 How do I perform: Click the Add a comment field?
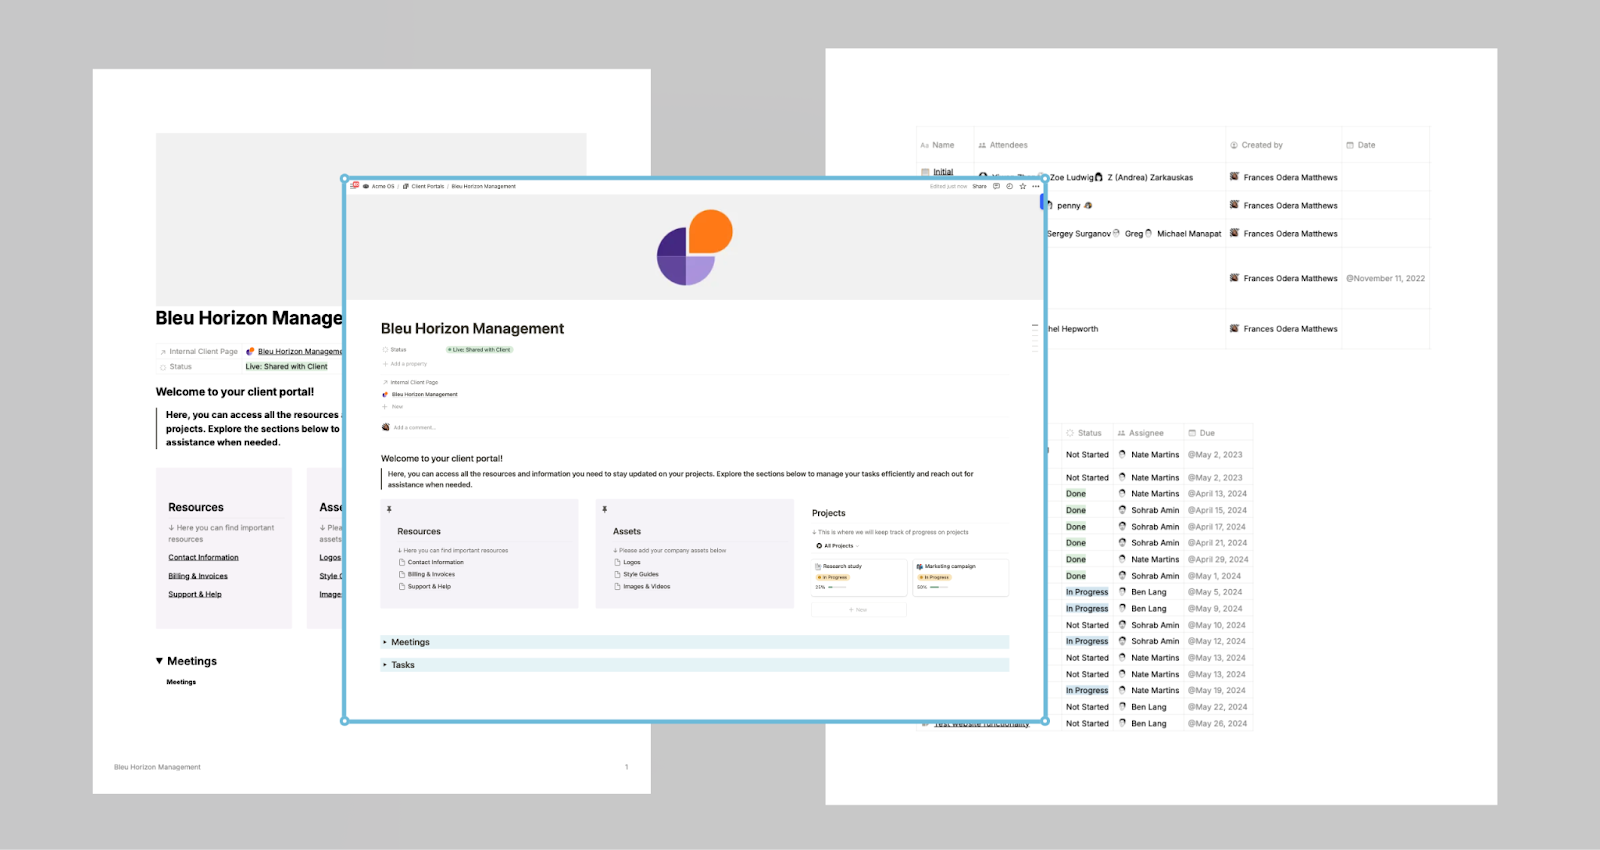click(x=415, y=427)
